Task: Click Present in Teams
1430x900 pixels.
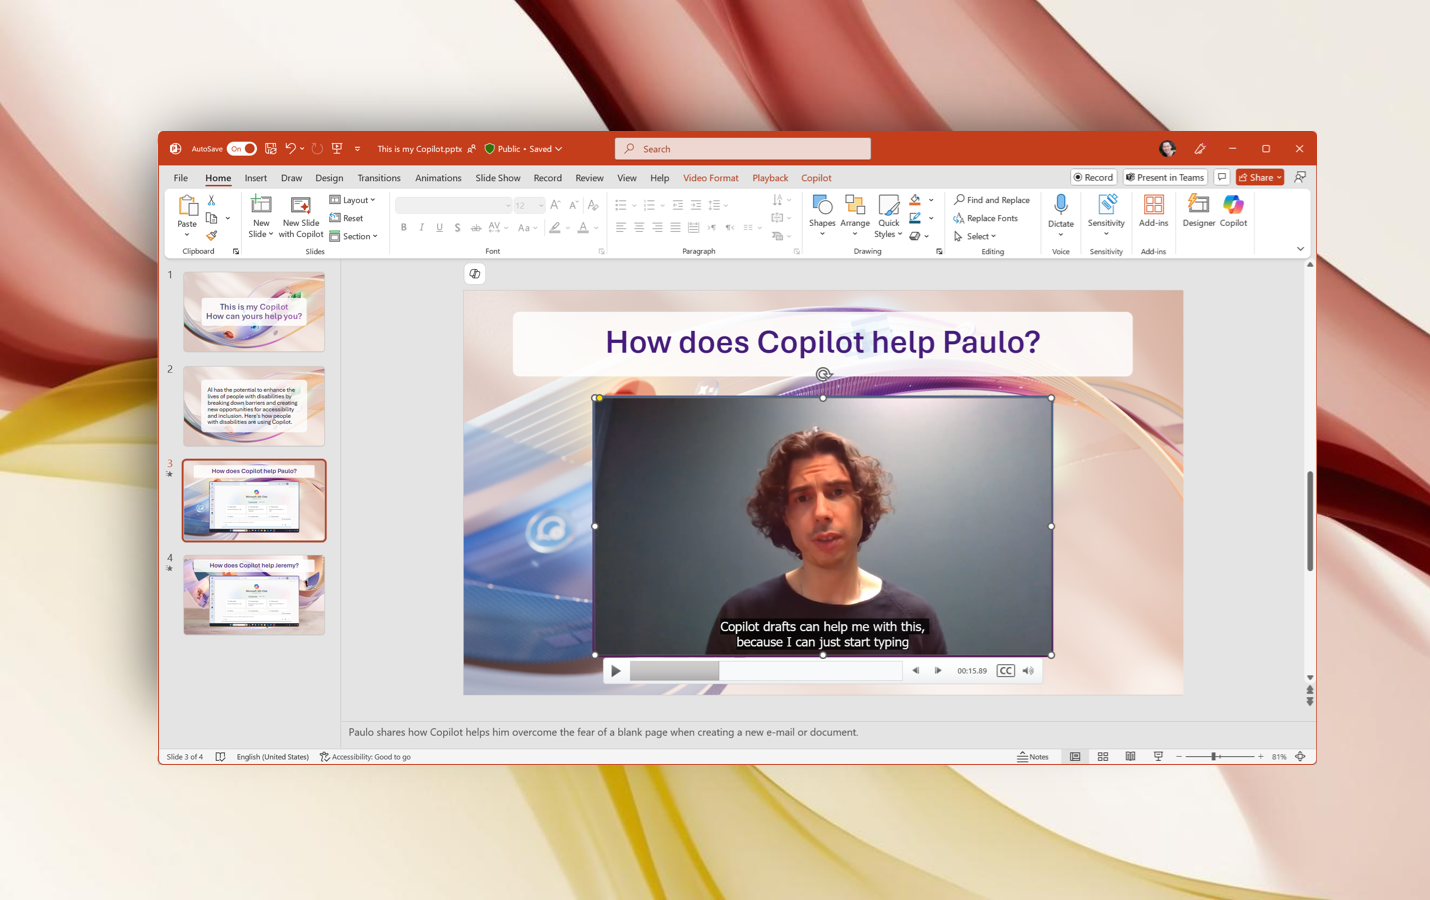Action: pos(1165,177)
